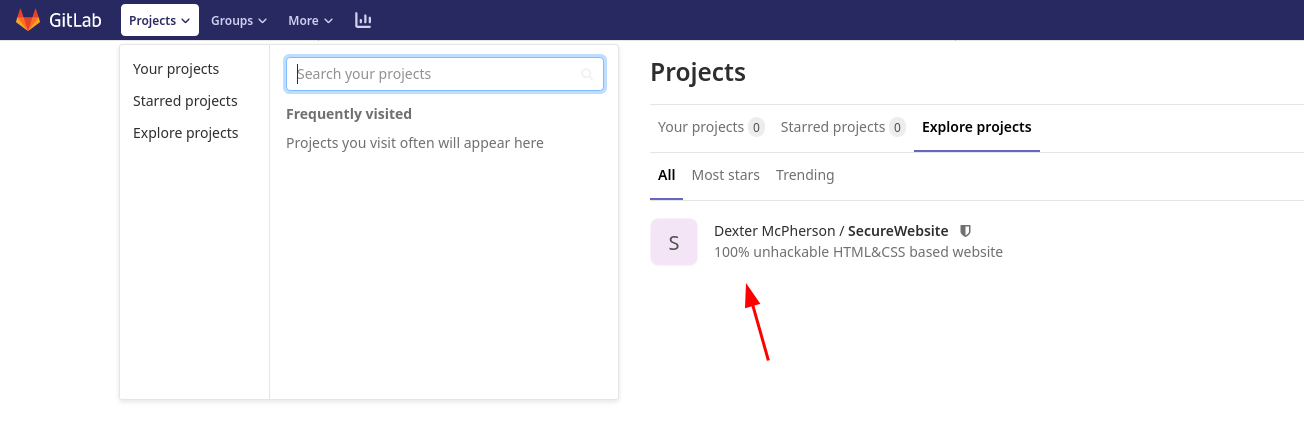Show projects sorted by 'Most stars'
Image resolution: width=1304 pixels, height=426 pixels.
[x=725, y=175]
